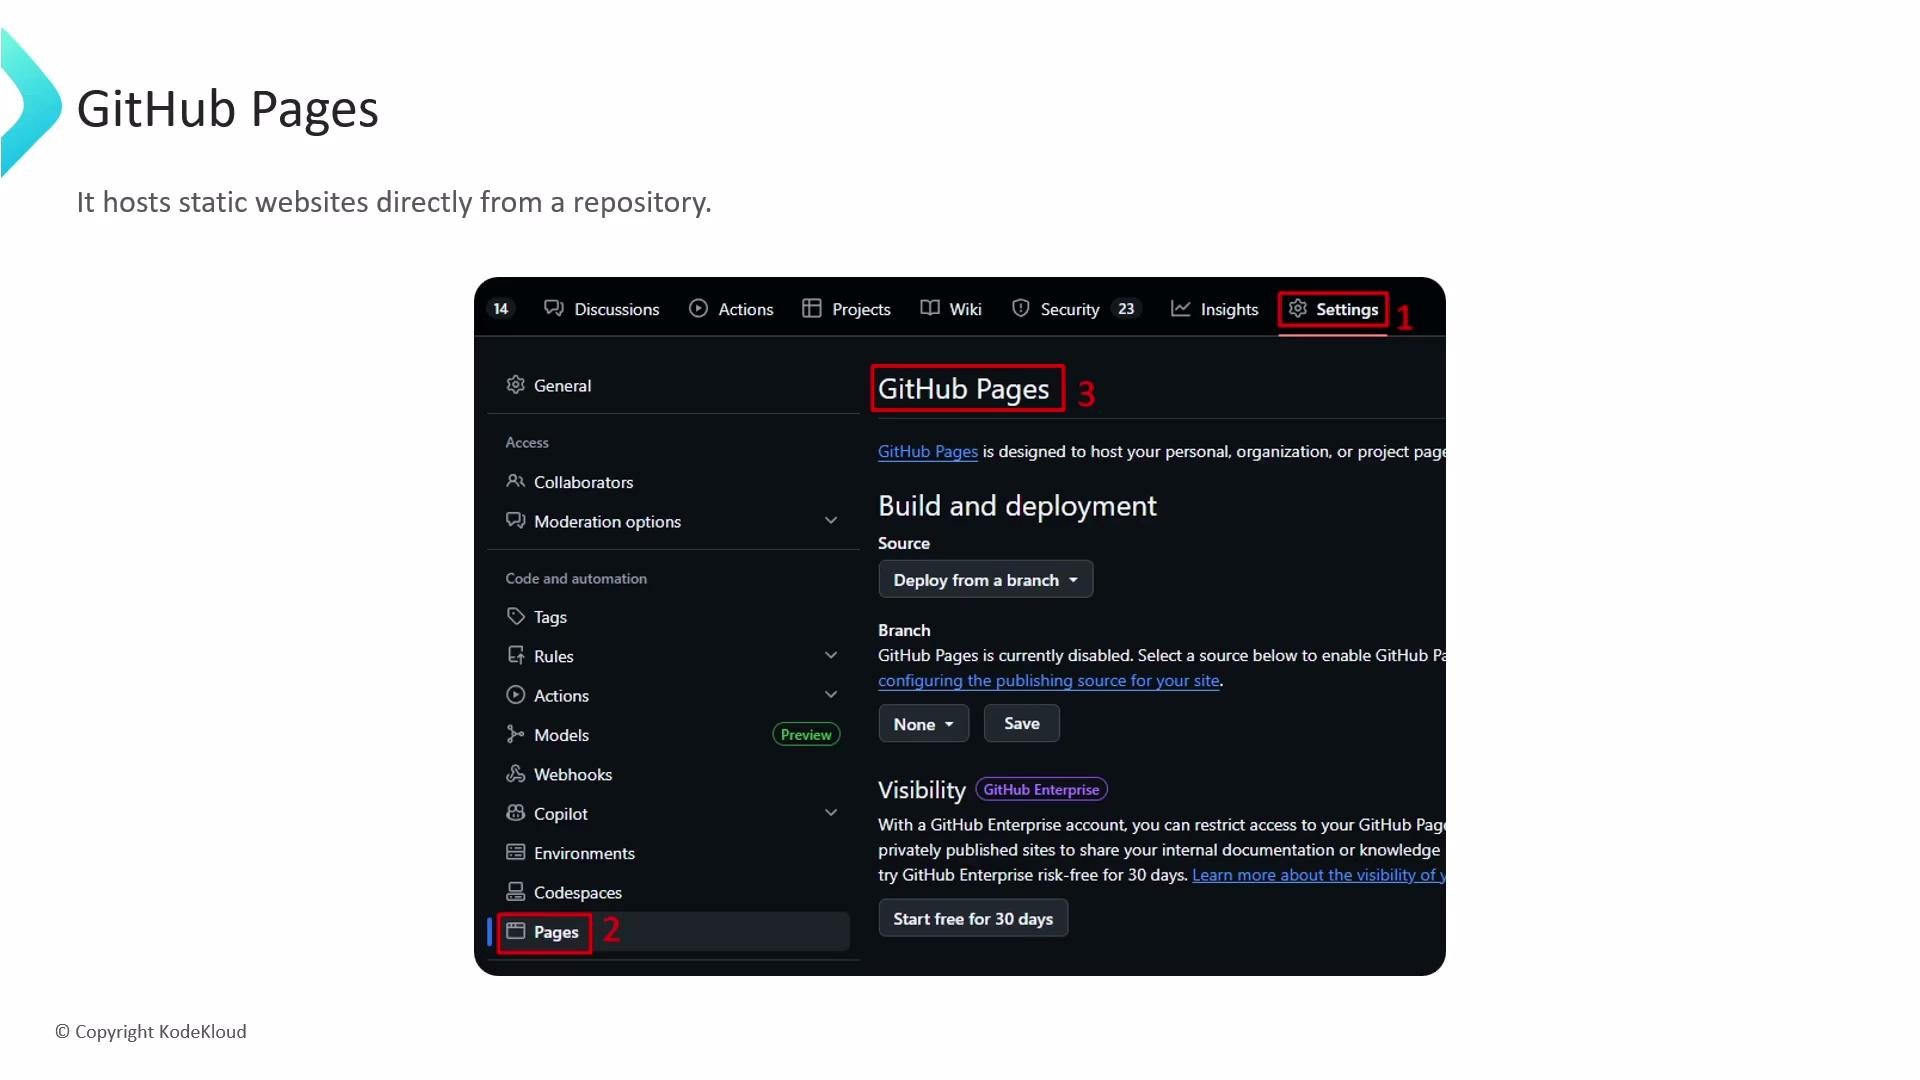Open the Wiki tab
This screenshot has height=1080, width=1920.
point(951,309)
